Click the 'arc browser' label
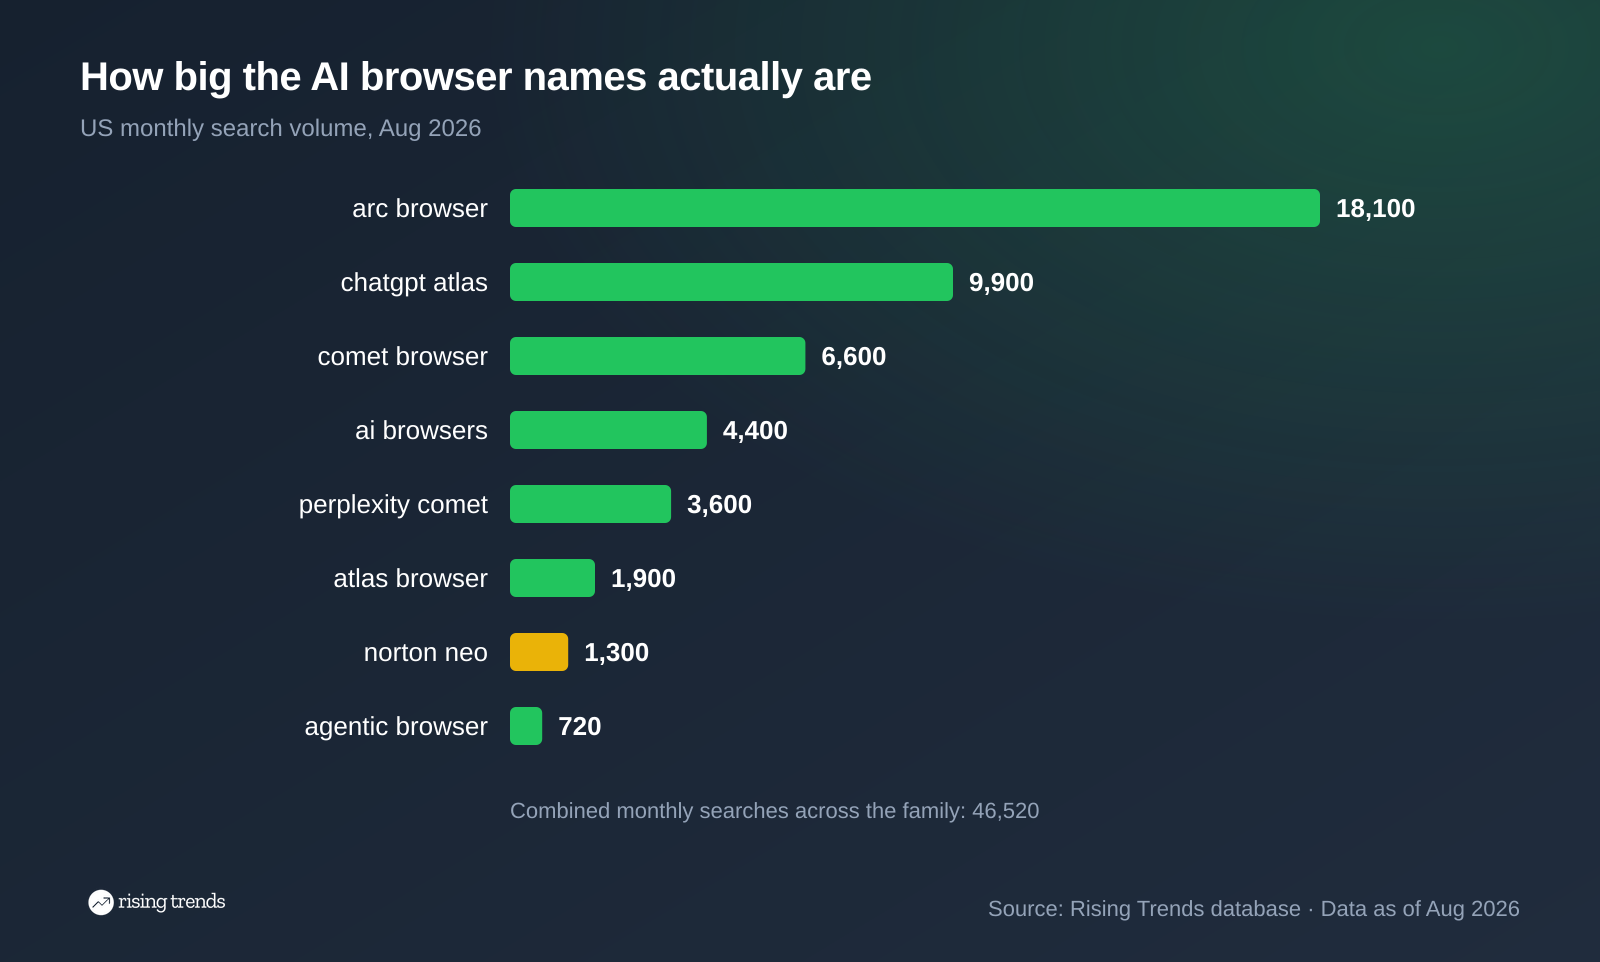Image resolution: width=1600 pixels, height=962 pixels. 420,208
